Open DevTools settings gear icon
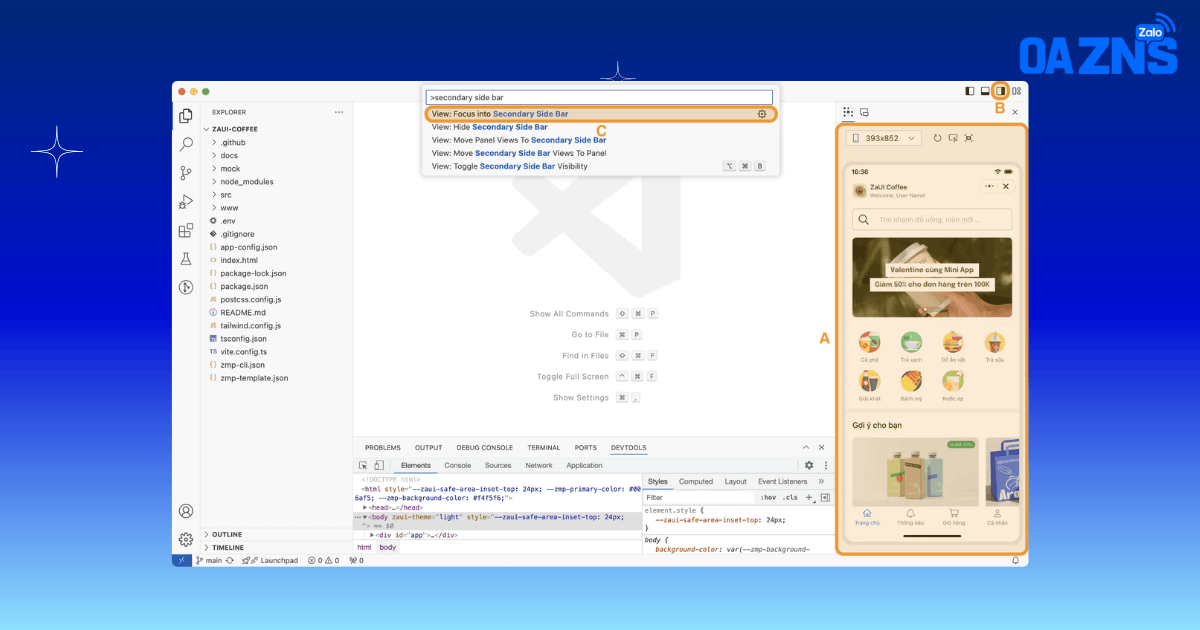The image size is (1200, 630). 809,465
